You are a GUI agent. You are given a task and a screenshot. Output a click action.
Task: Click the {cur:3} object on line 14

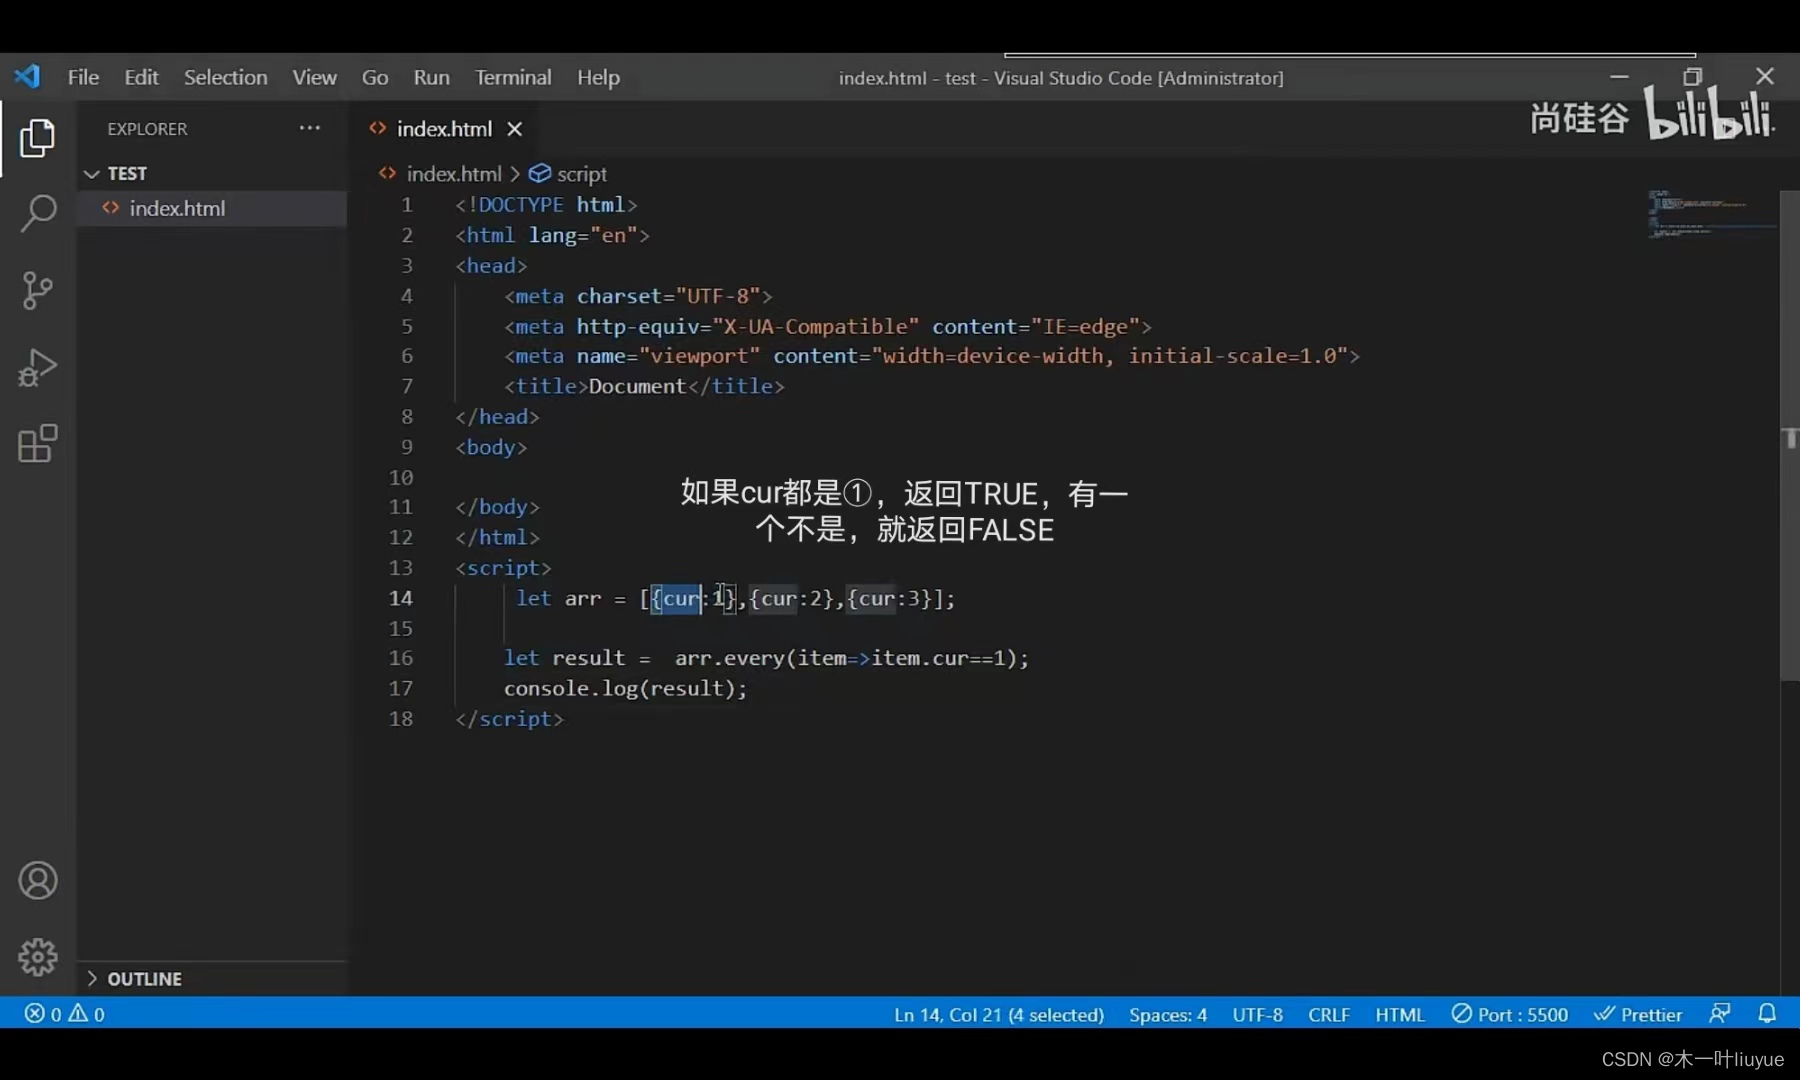(x=889, y=598)
